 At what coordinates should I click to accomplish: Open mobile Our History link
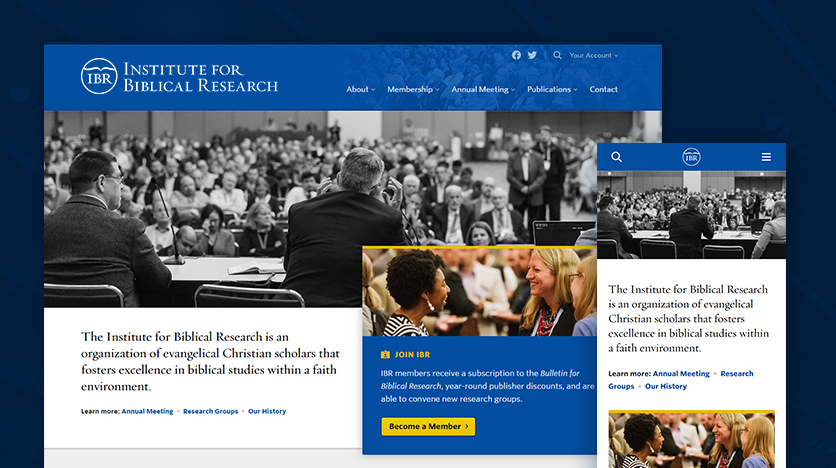point(666,386)
